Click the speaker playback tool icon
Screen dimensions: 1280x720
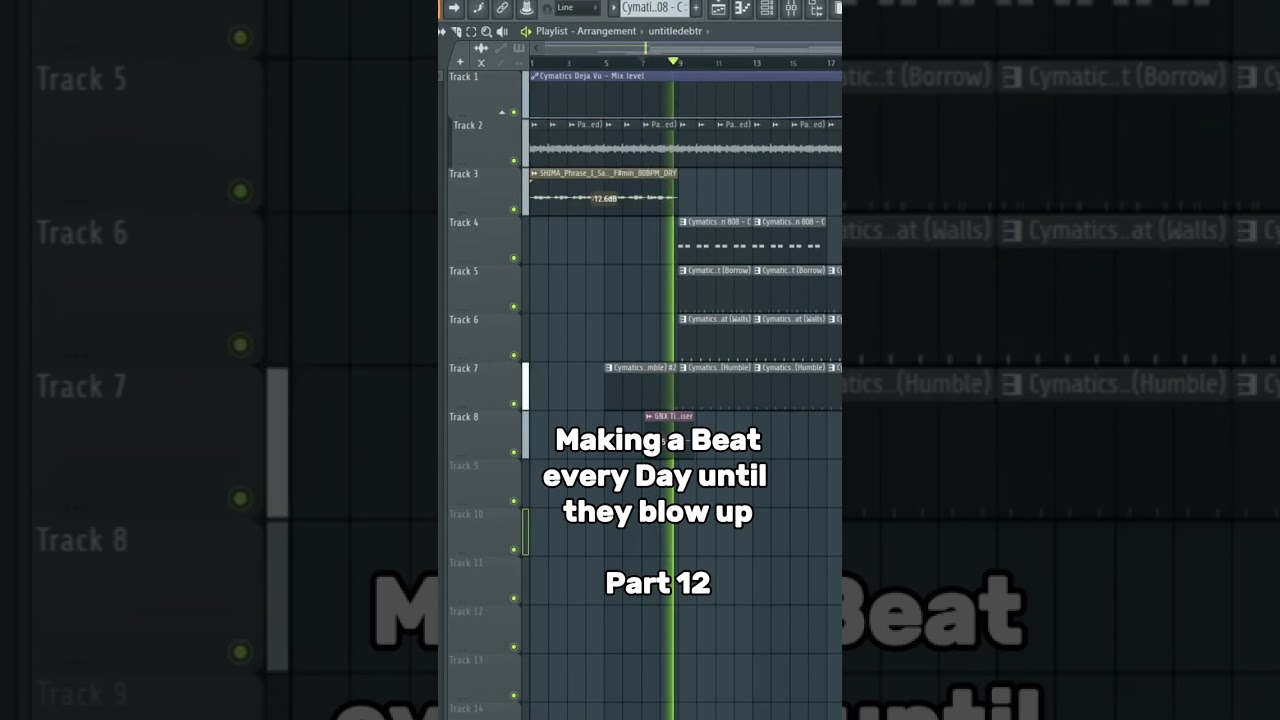tap(502, 31)
